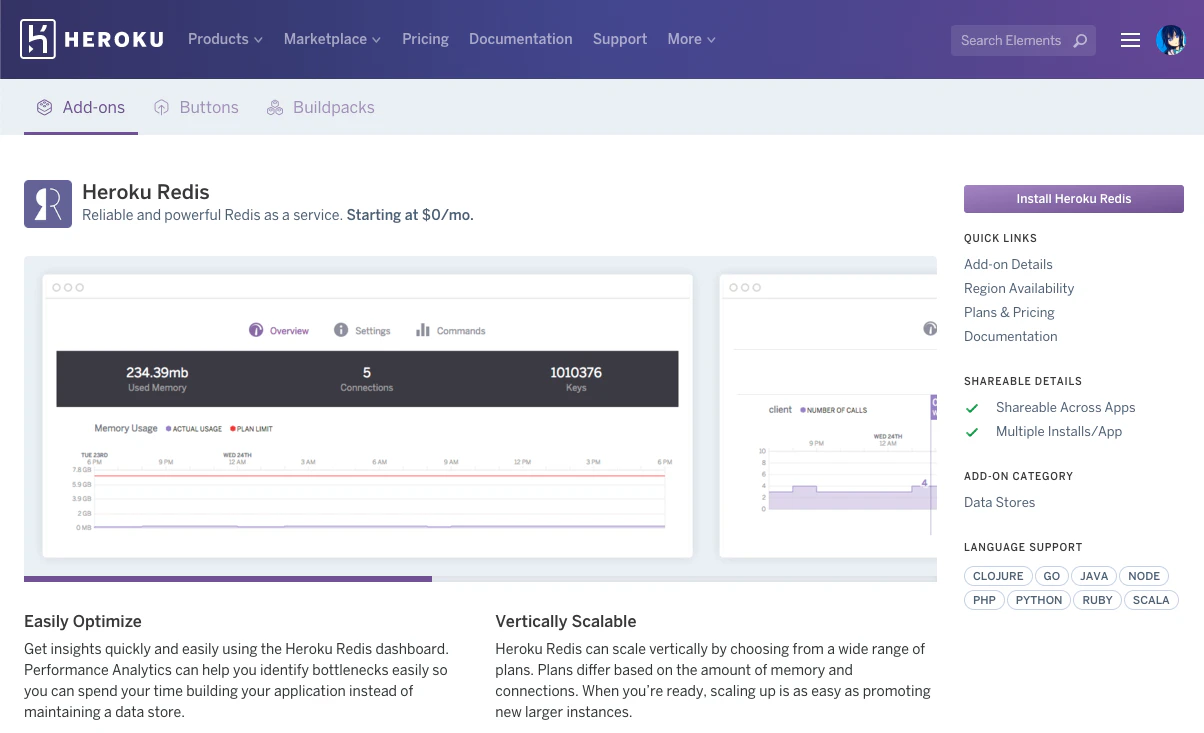Expand the Marketplace dropdown

[332, 39]
